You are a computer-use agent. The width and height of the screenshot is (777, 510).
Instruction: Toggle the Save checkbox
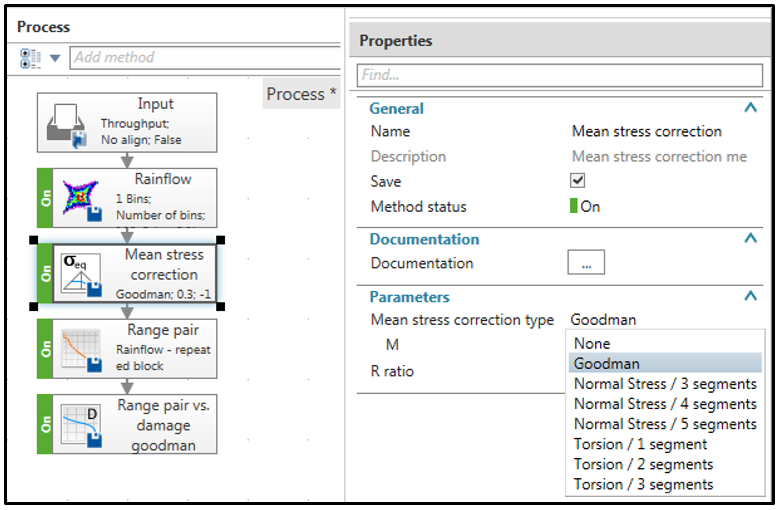[577, 181]
